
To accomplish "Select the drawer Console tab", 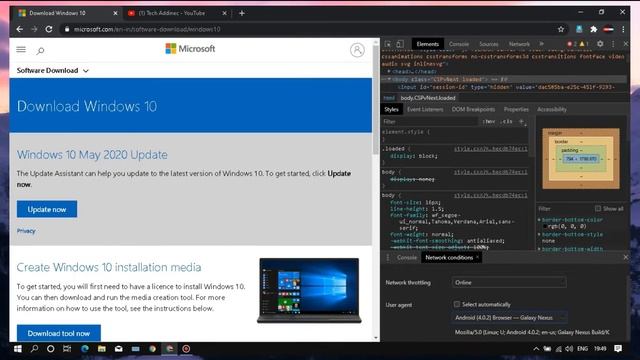I will [407, 258].
